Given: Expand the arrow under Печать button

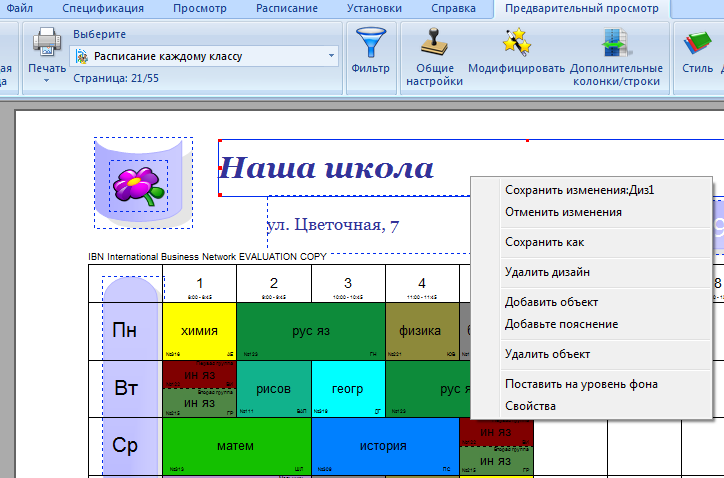Looking at the screenshot, I should click(x=47, y=82).
